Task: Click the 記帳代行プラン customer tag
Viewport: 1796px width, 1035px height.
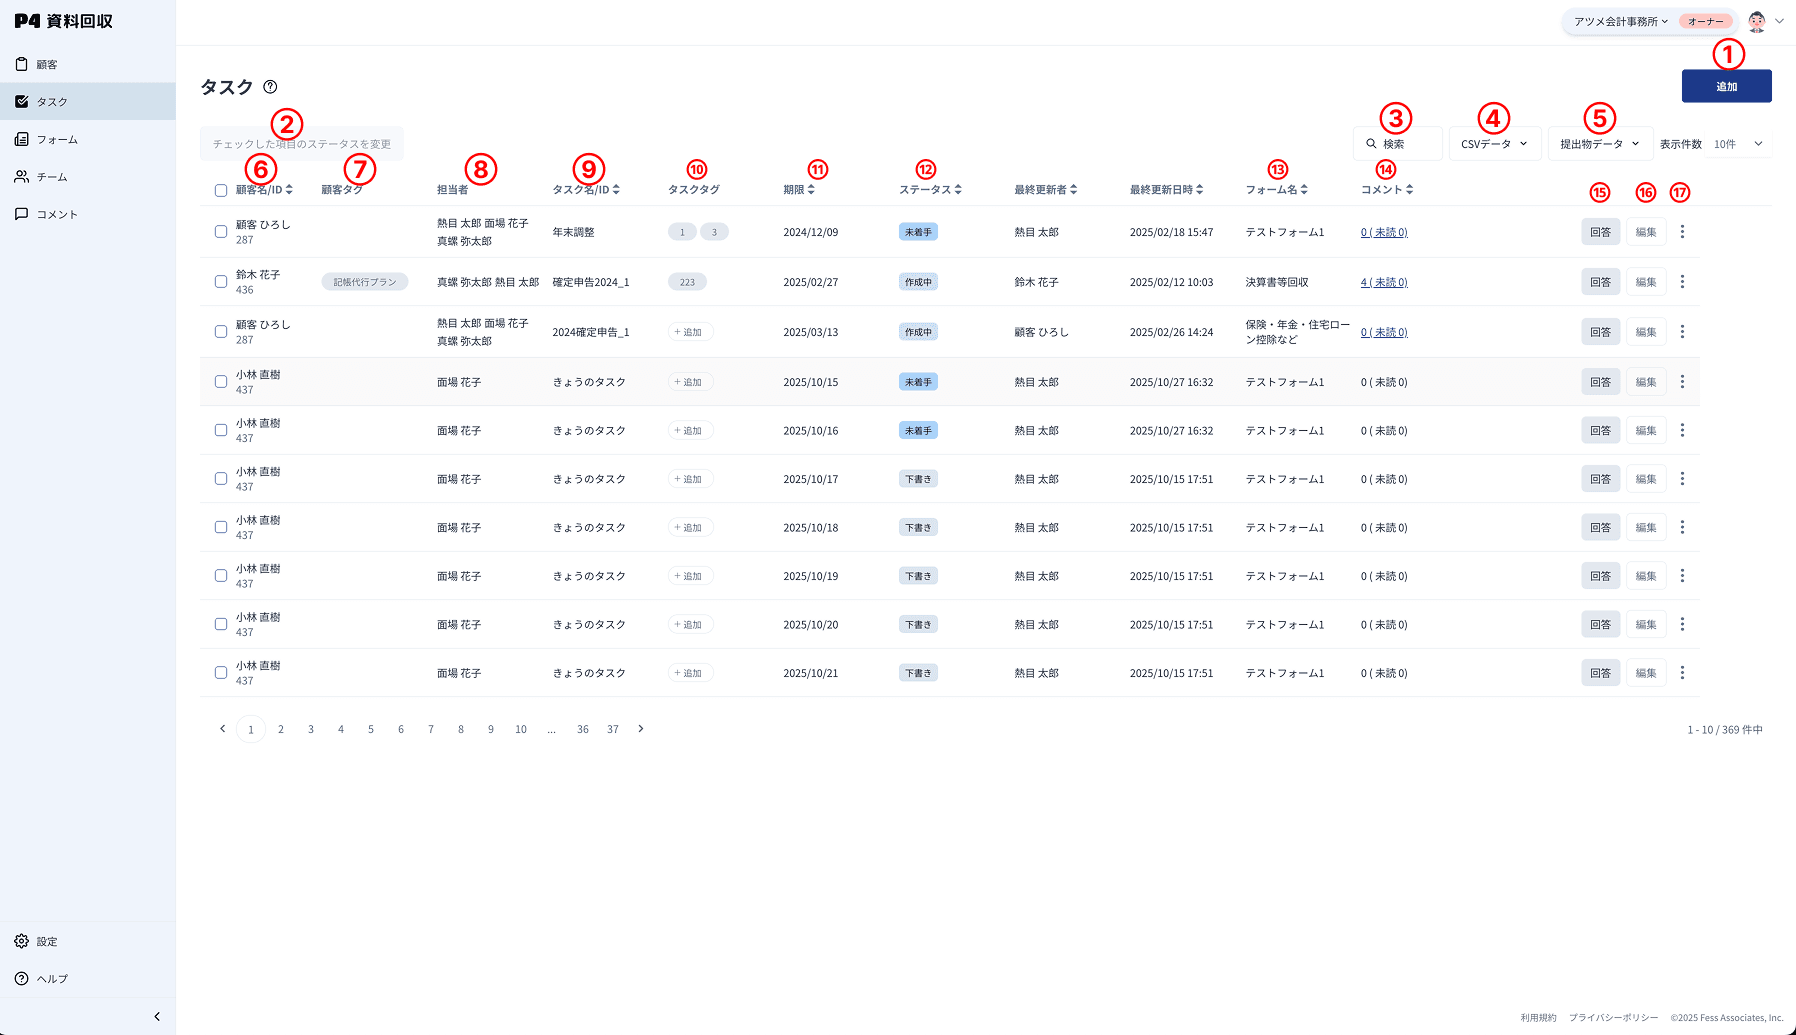Action: (x=365, y=282)
